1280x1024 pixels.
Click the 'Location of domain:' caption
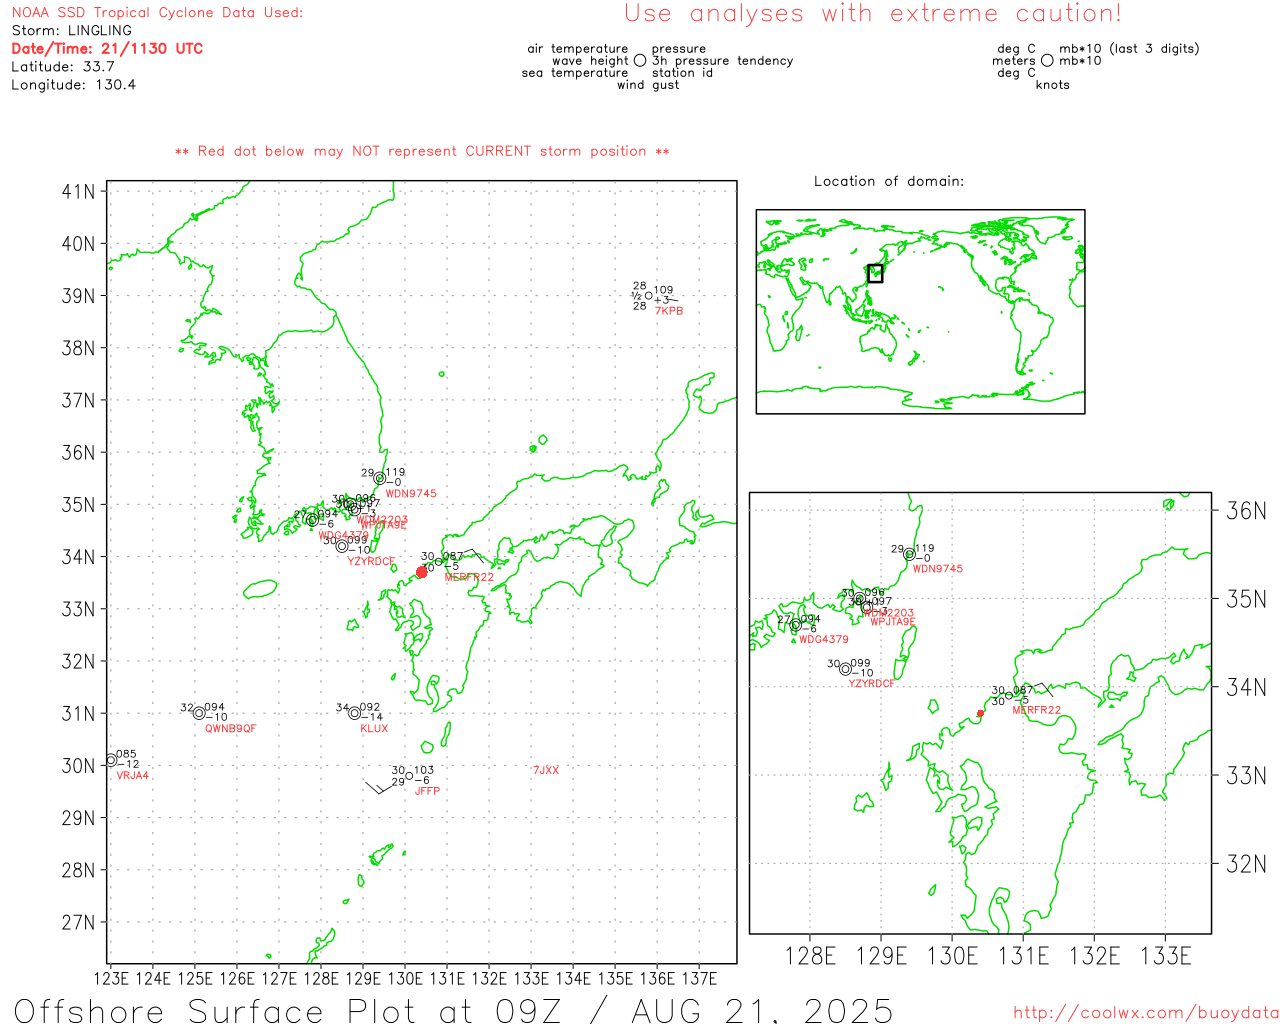(x=889, y=181)
